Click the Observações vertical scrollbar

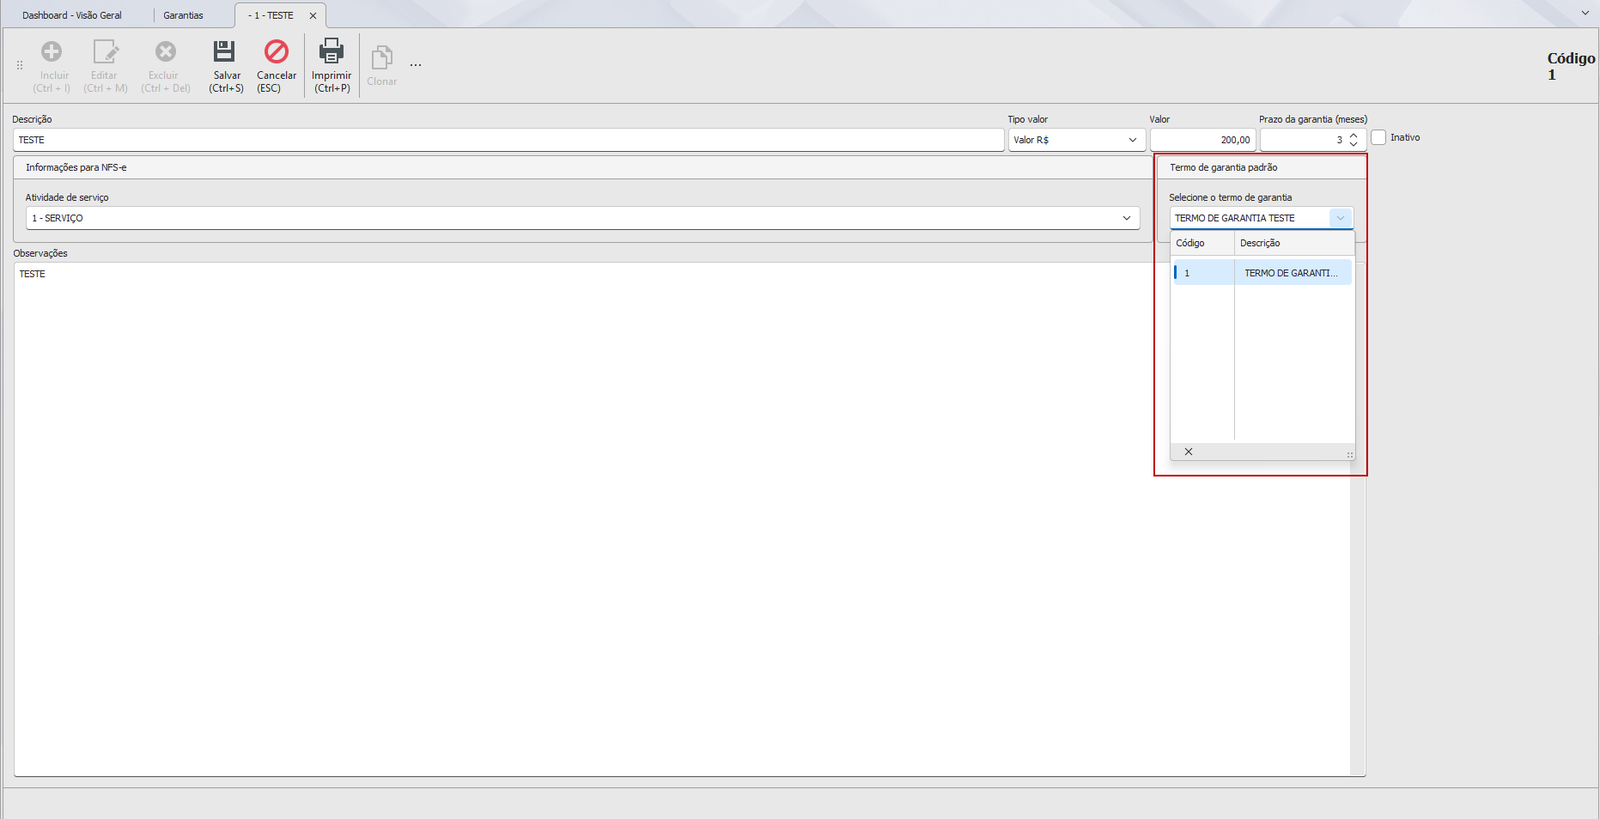coord(1357,519)
